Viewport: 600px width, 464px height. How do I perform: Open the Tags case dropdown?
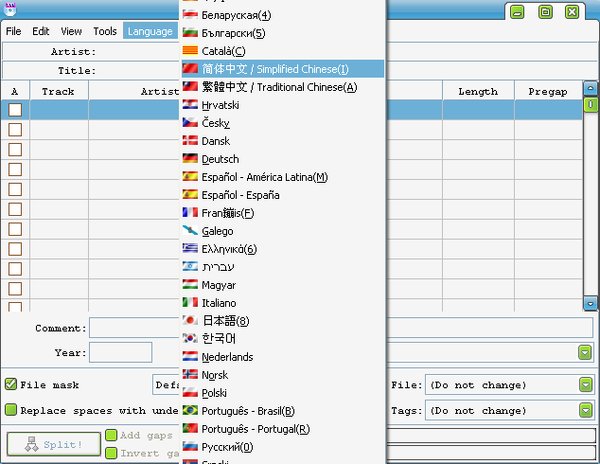click(586, 410)
